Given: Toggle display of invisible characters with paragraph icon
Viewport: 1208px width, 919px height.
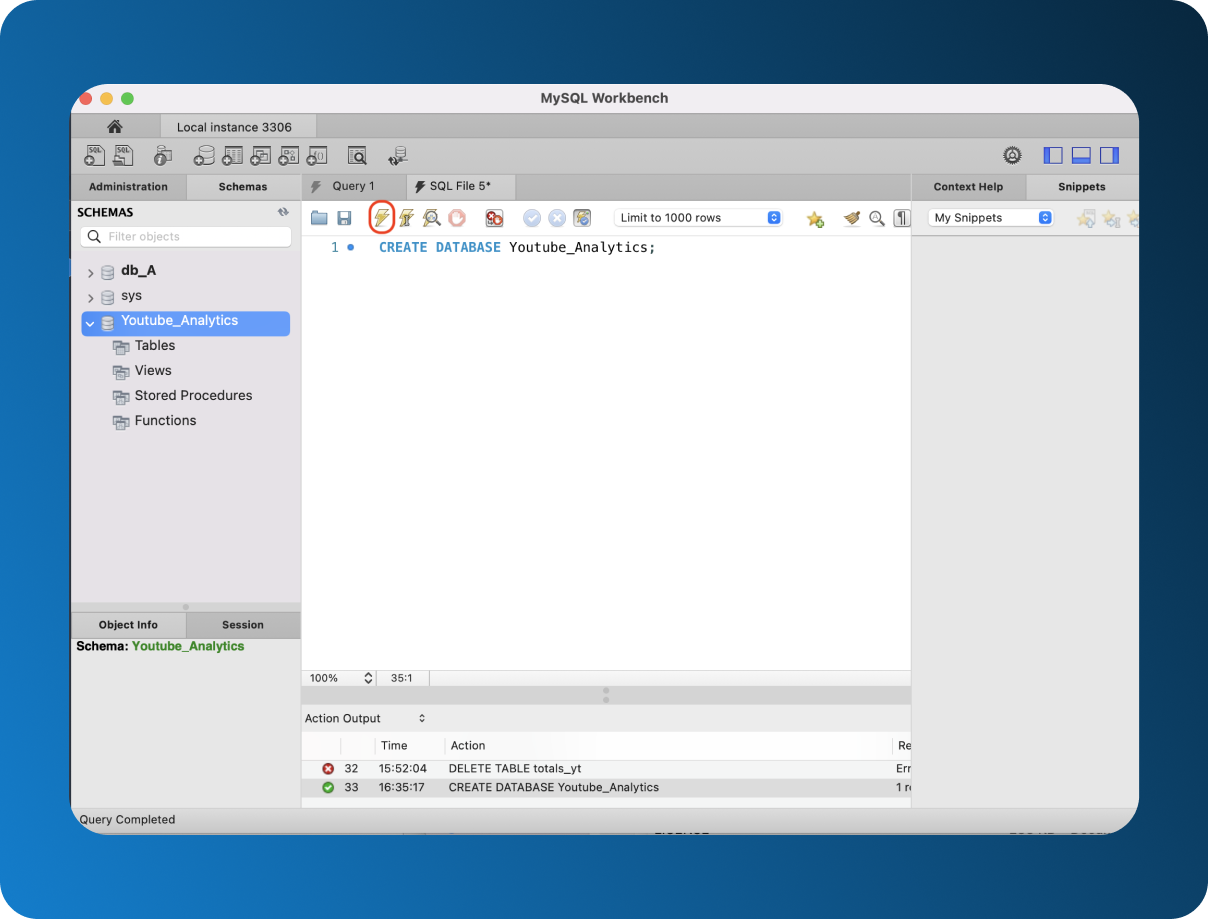Looking at the screenshot, I should point(901,217).
